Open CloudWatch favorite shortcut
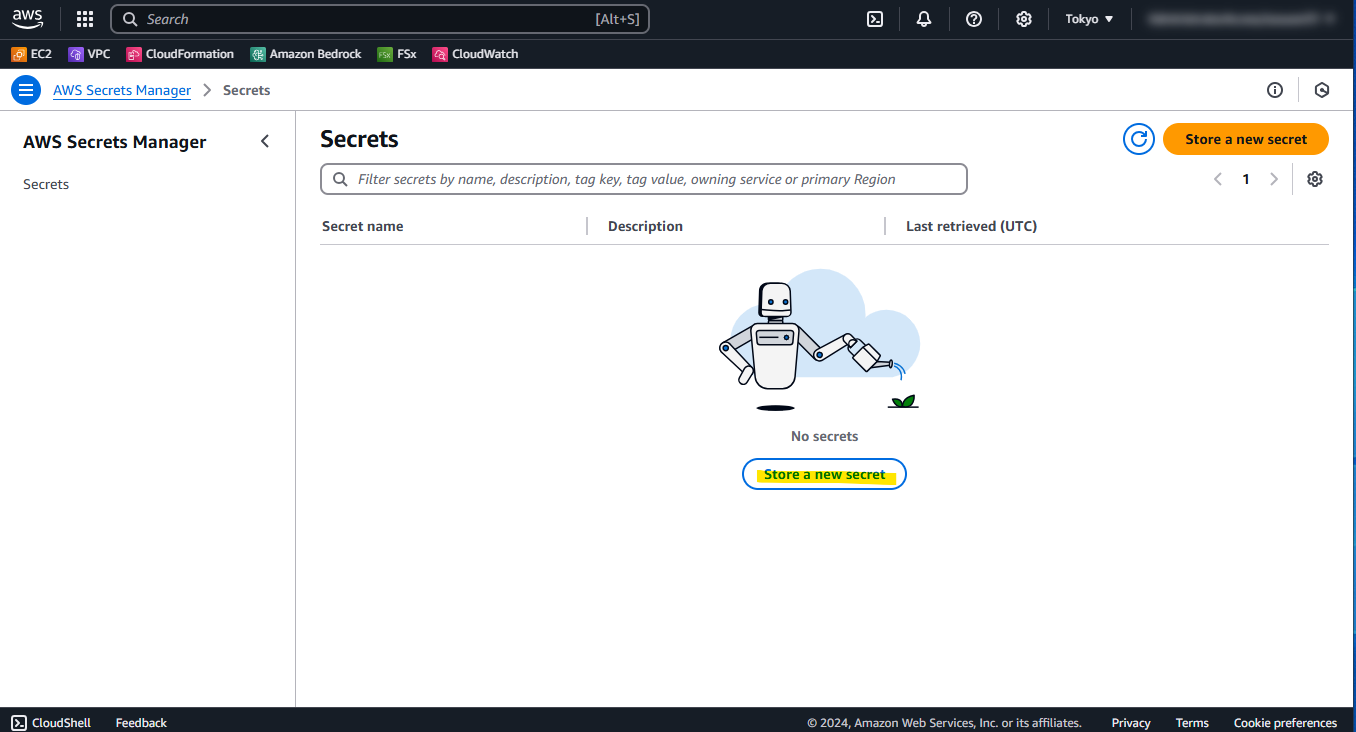 tap(475, 54)
